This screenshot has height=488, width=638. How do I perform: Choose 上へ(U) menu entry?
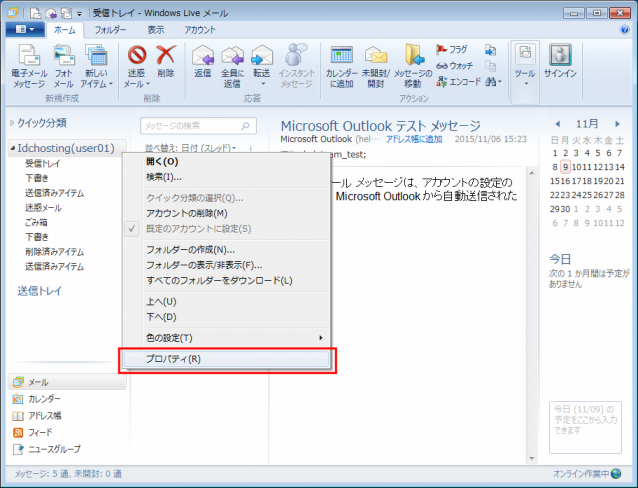pyautogui.click(x=226, y=302)
